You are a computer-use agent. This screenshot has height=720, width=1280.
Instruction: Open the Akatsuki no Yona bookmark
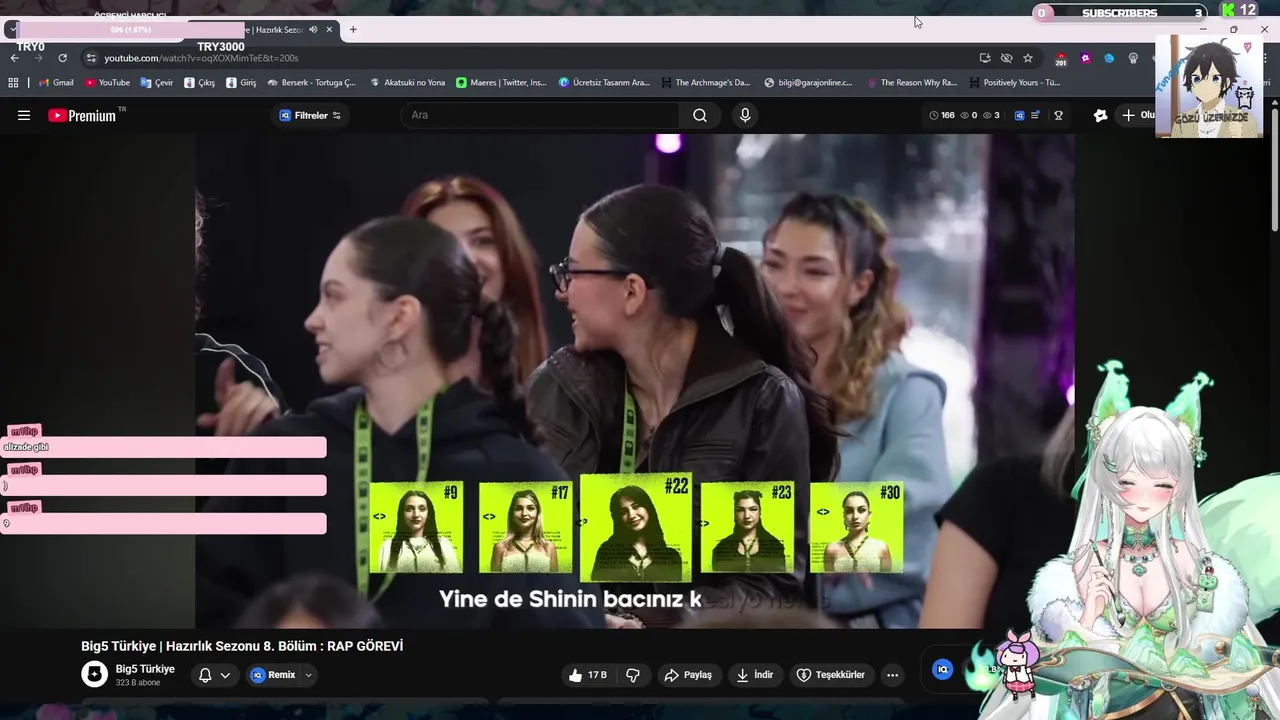point(408,83)
